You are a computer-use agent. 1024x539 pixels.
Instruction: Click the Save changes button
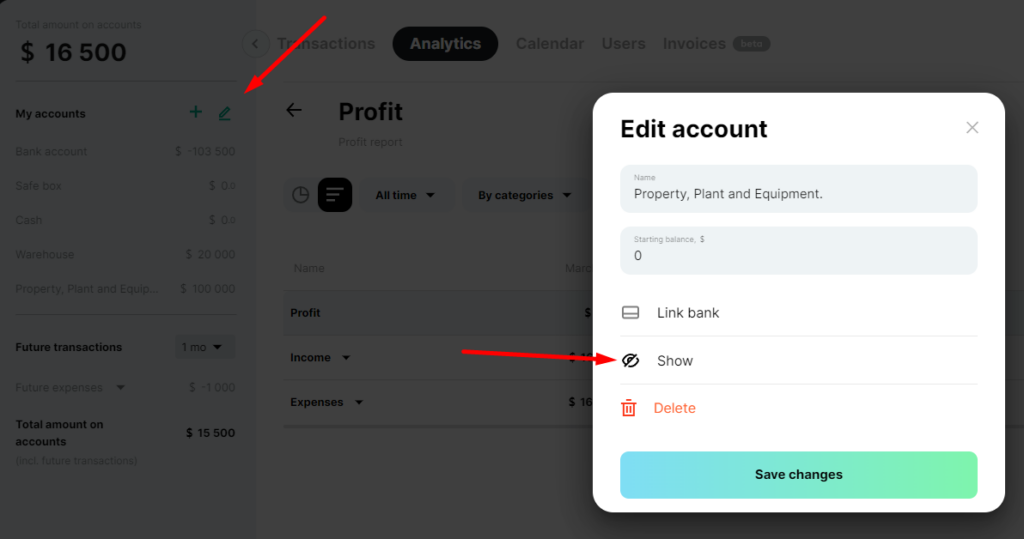tap(798, 475)
